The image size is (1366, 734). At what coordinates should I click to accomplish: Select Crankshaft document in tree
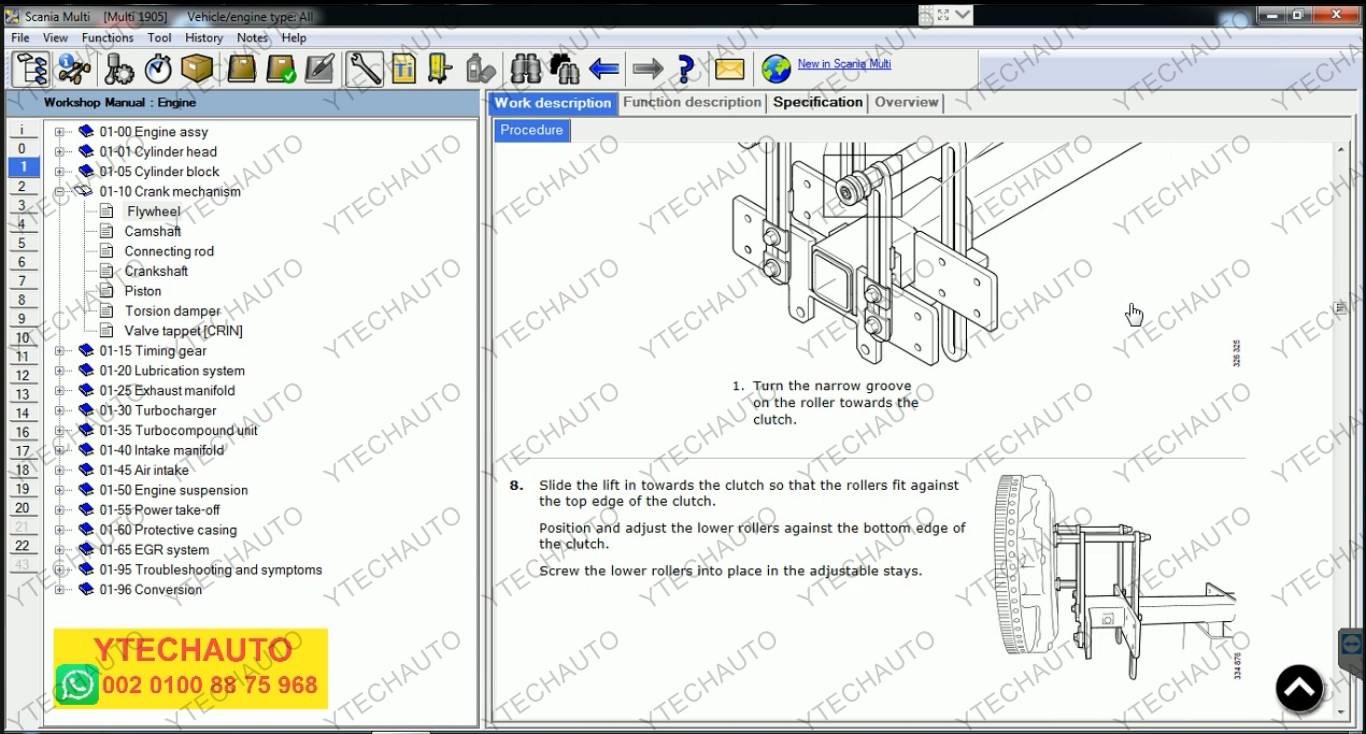(156, 271)
